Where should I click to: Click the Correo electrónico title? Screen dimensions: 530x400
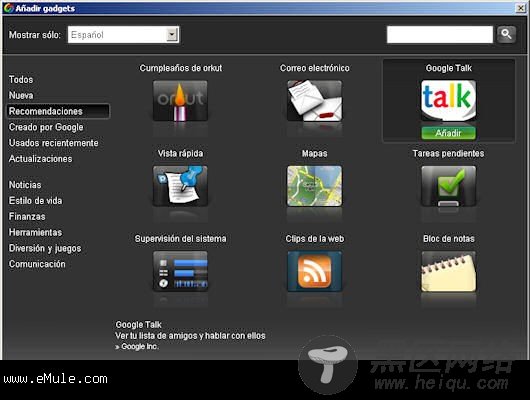coord(315,68)
